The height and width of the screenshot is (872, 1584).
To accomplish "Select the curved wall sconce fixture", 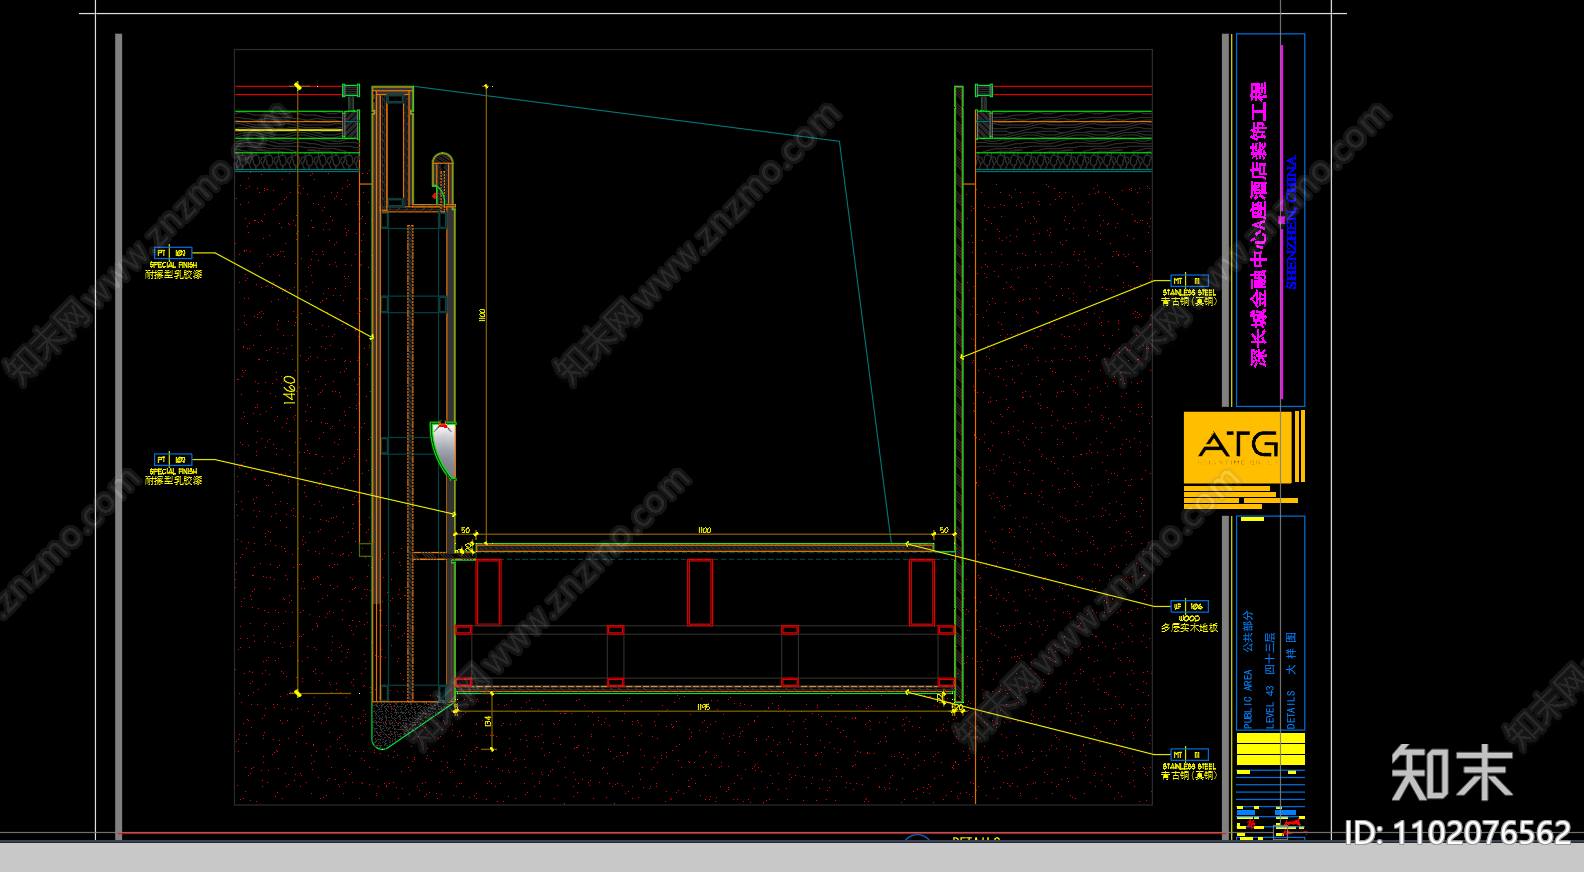I will [x=444, y=451].
